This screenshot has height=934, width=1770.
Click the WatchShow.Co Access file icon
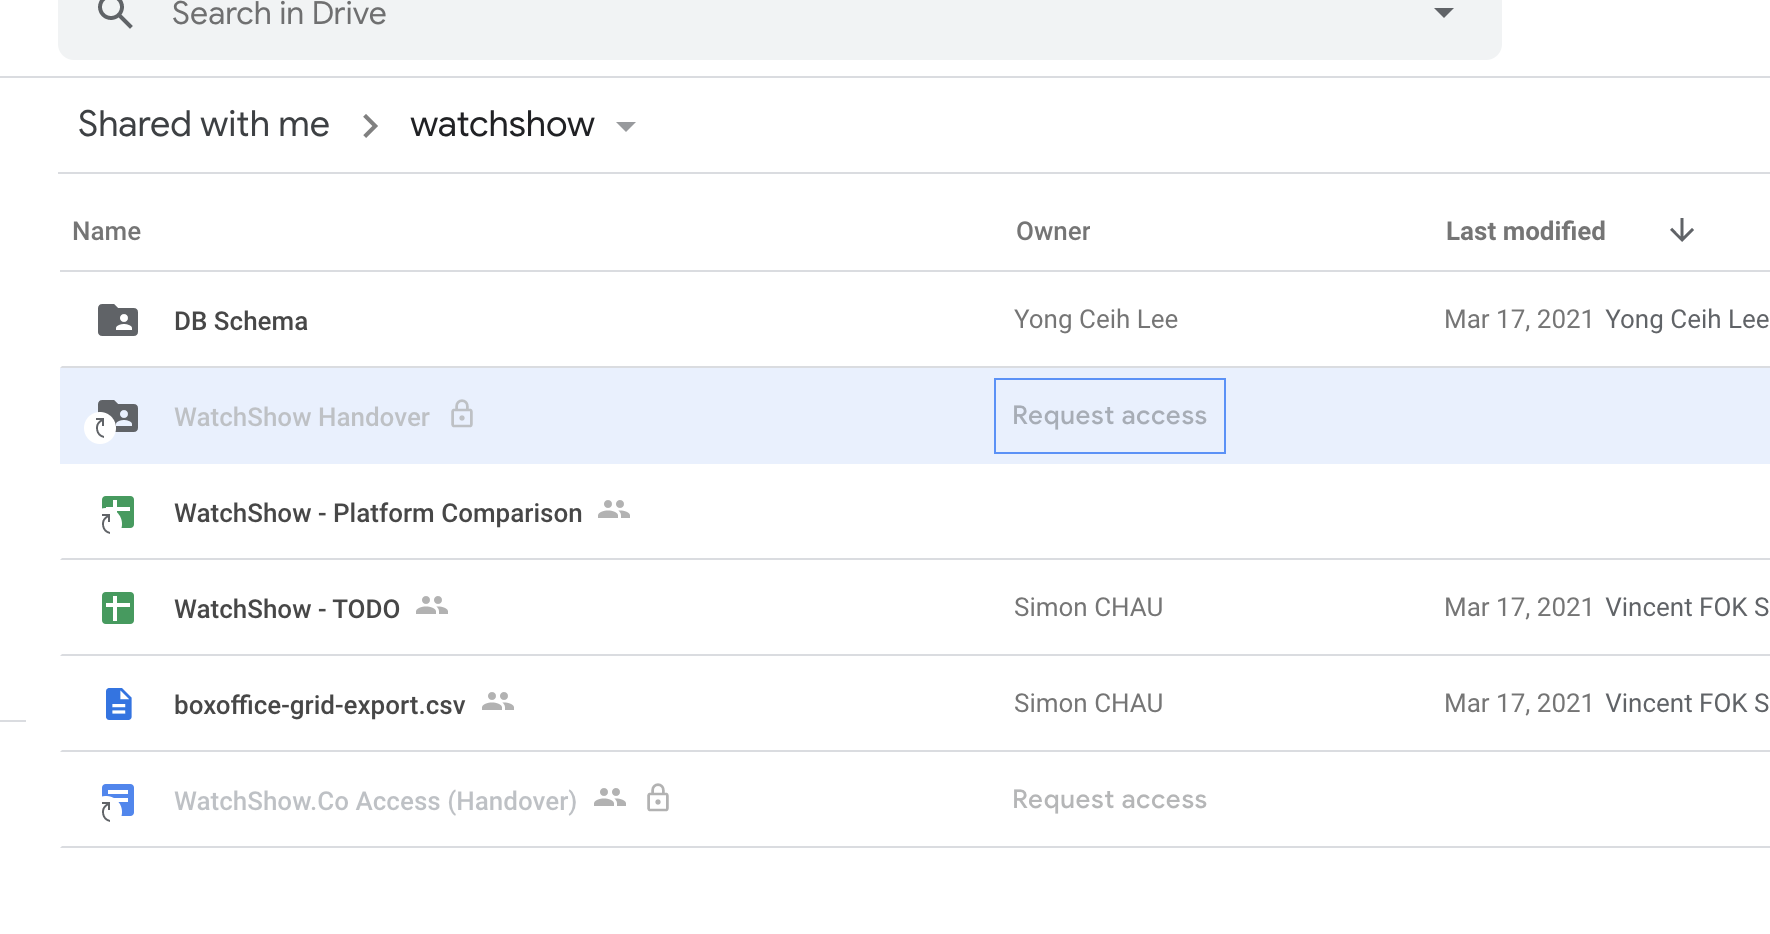coord(118,800)
